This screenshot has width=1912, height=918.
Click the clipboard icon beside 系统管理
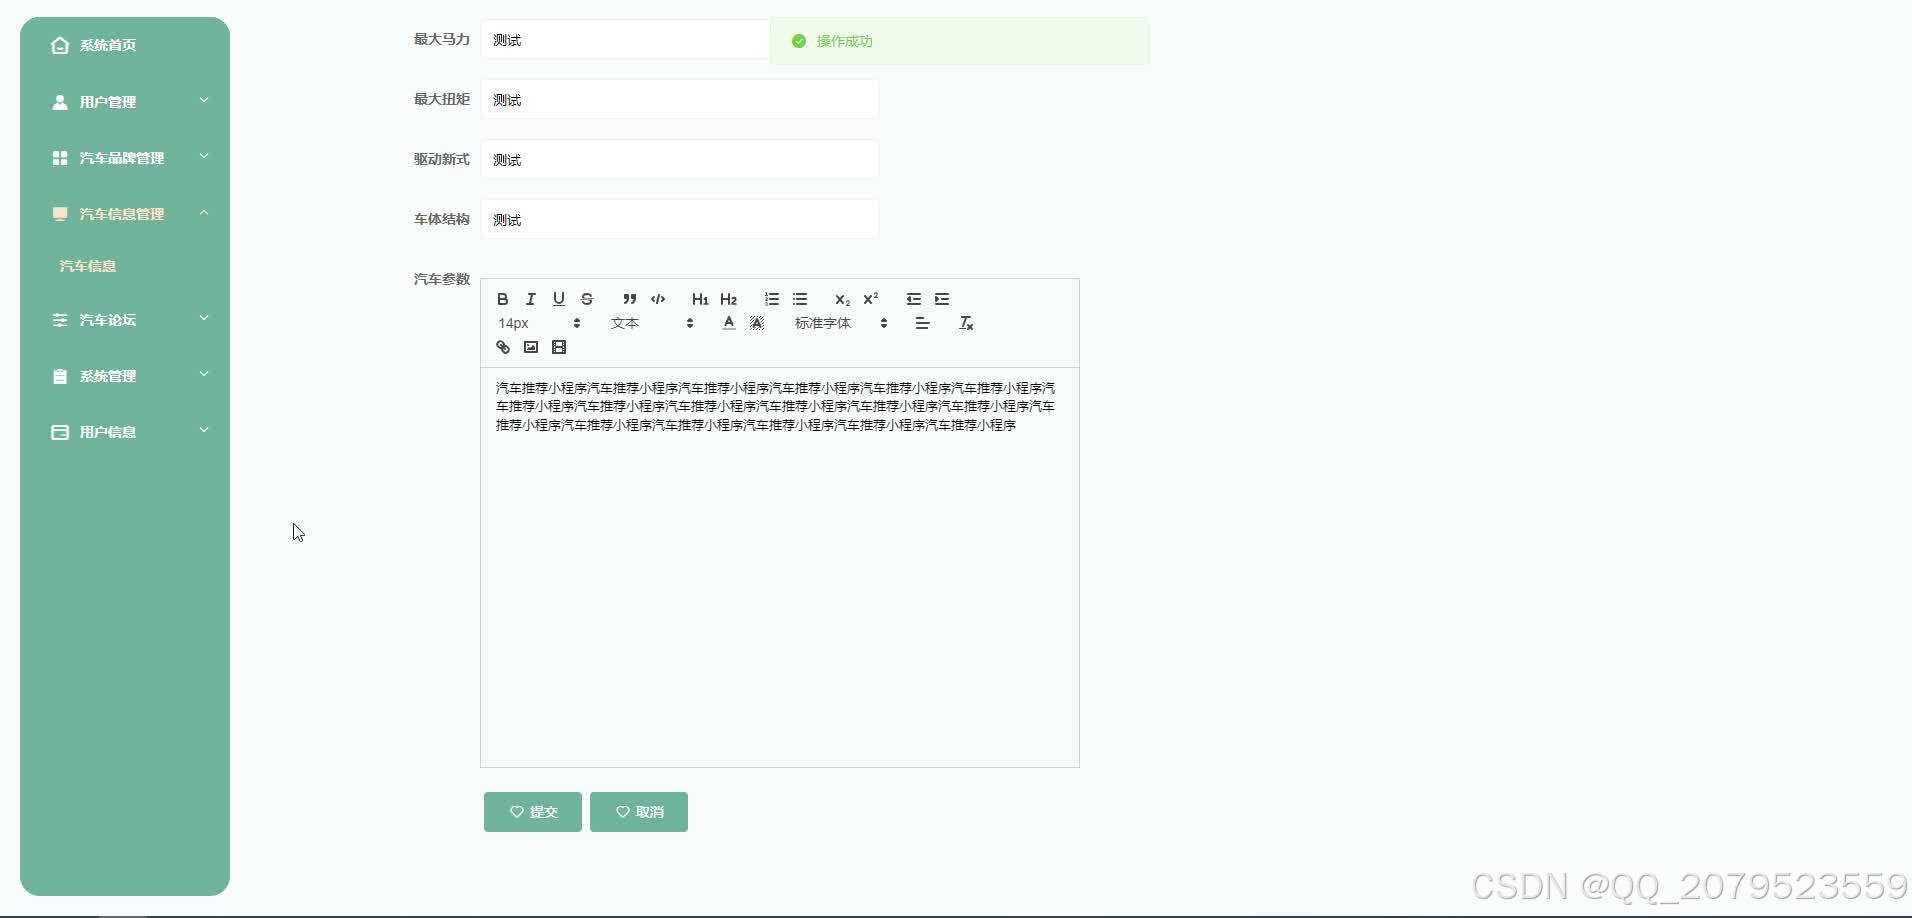(x=60, y=376)
